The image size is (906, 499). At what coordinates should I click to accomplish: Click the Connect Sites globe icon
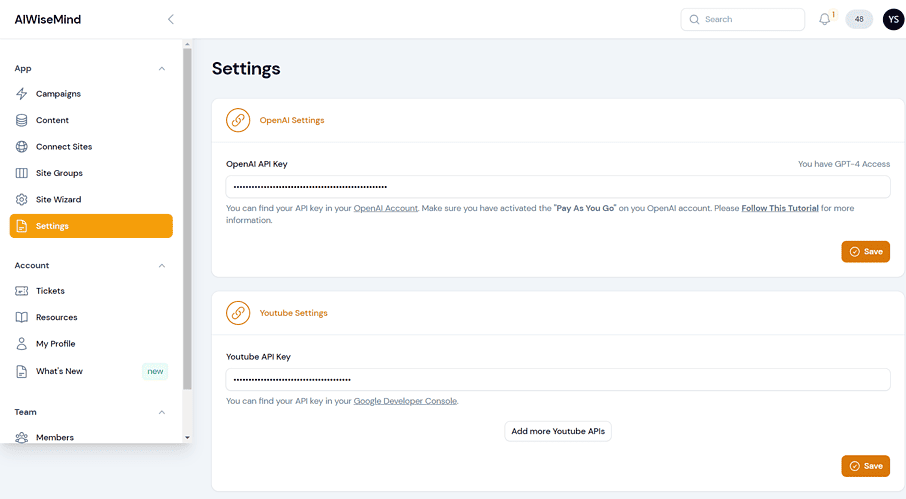[21, 147]
